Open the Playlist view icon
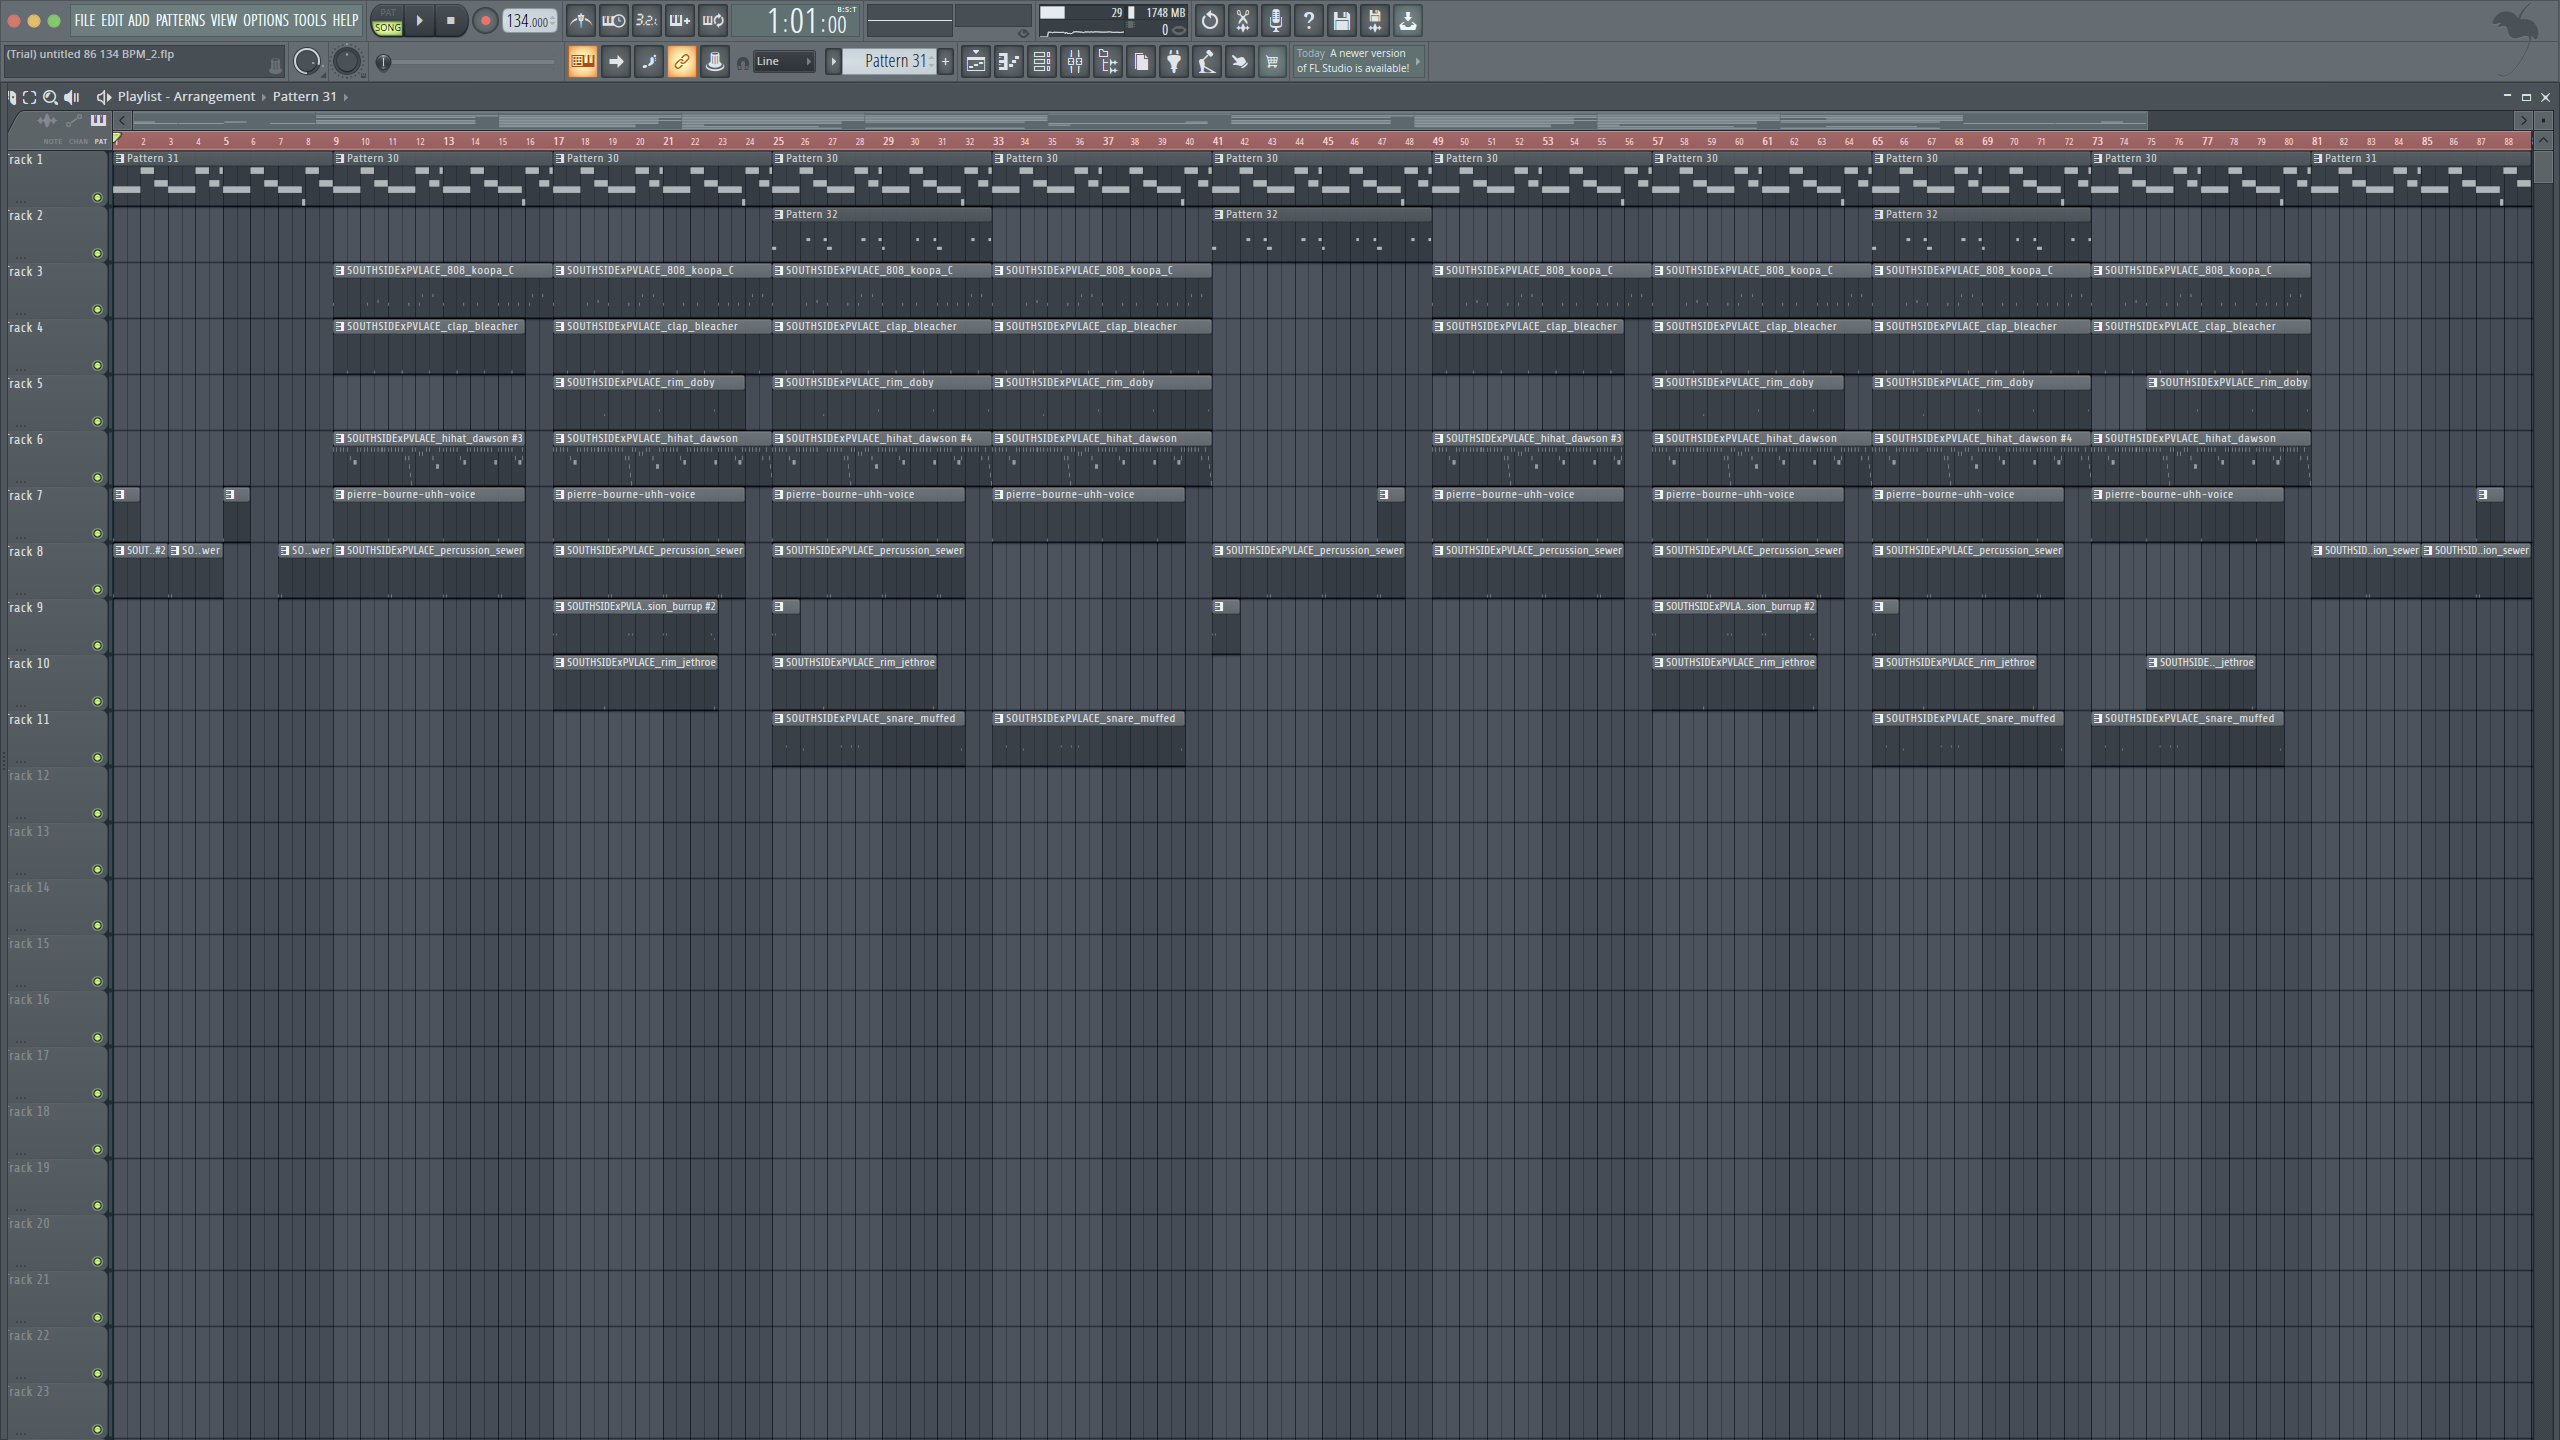This screenshot has width=2560, height=1440. [x=975, y=62]
